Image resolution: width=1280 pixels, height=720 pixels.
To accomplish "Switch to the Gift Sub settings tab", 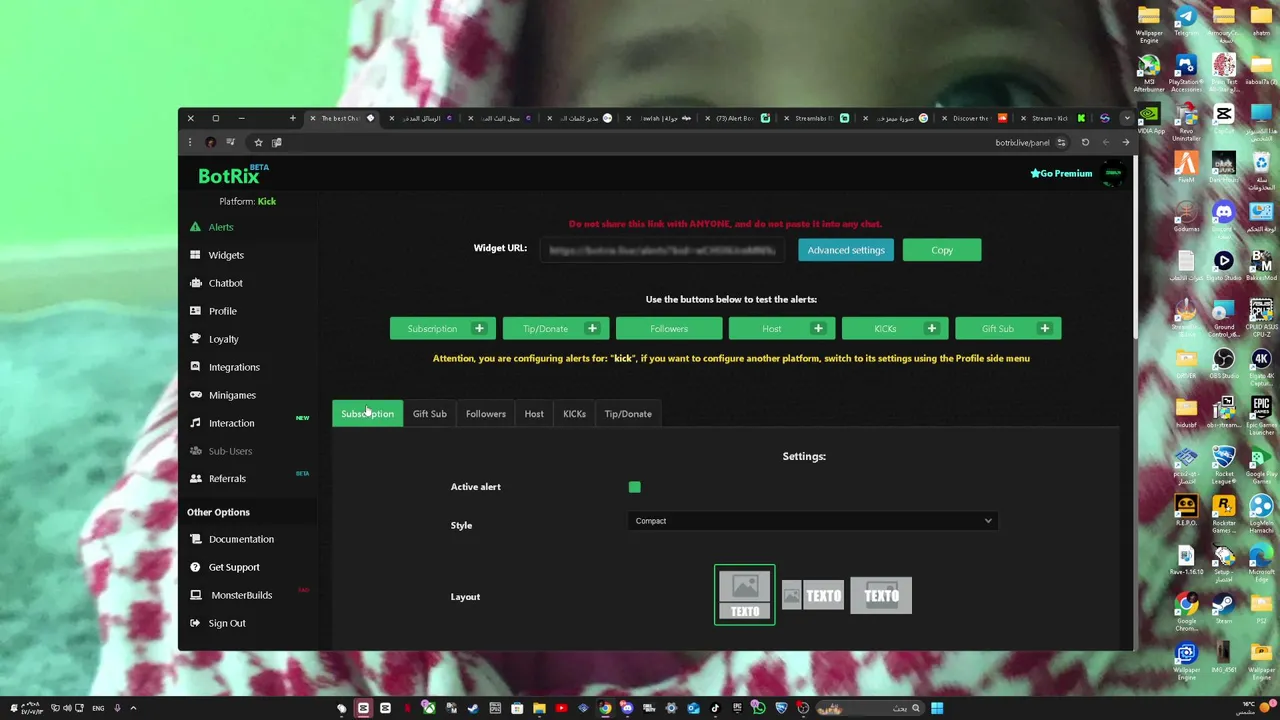I will tap(430, 414).
